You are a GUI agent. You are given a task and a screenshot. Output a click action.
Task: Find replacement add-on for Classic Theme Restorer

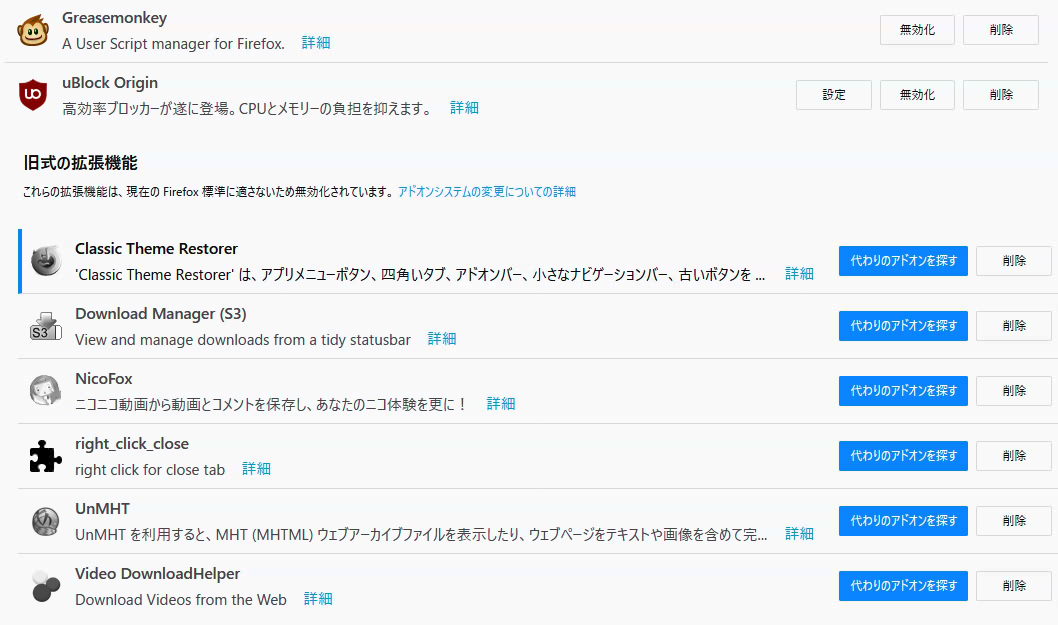[903, 261]
